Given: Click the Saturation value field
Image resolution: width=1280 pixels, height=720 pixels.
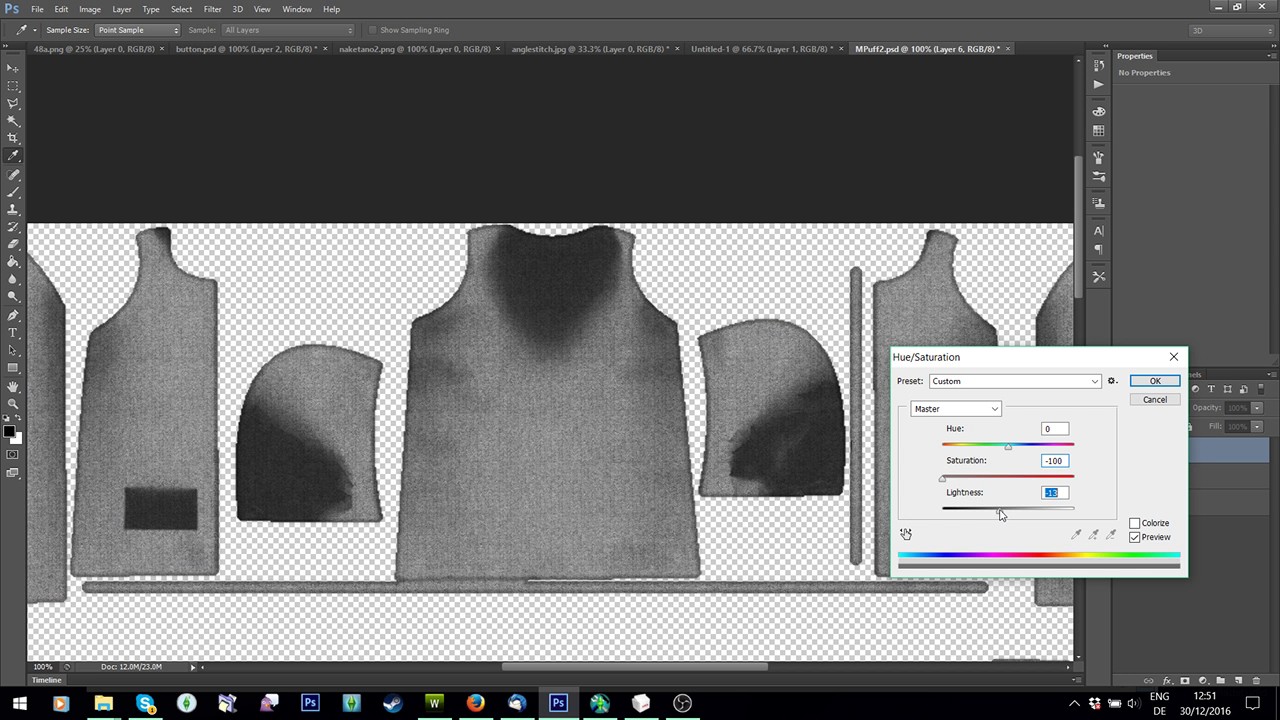Looking at the screenshot, I should tap(1054, 461).
